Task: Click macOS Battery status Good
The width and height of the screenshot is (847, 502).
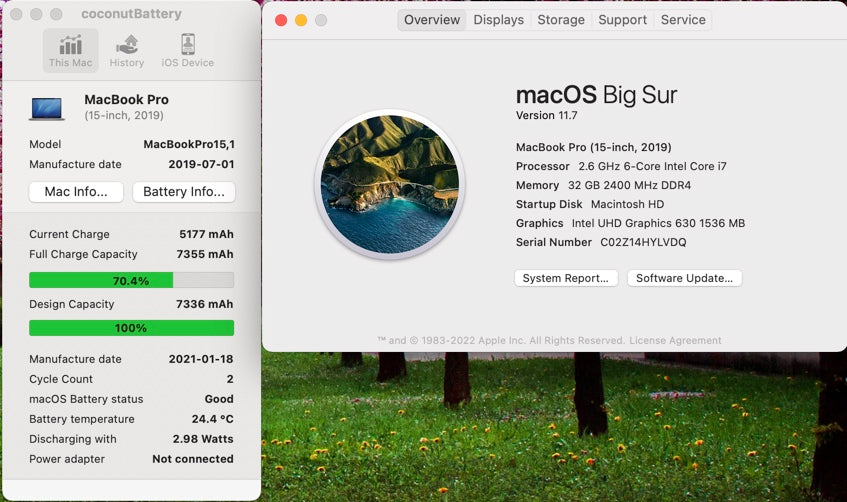Action: point(219,399)
